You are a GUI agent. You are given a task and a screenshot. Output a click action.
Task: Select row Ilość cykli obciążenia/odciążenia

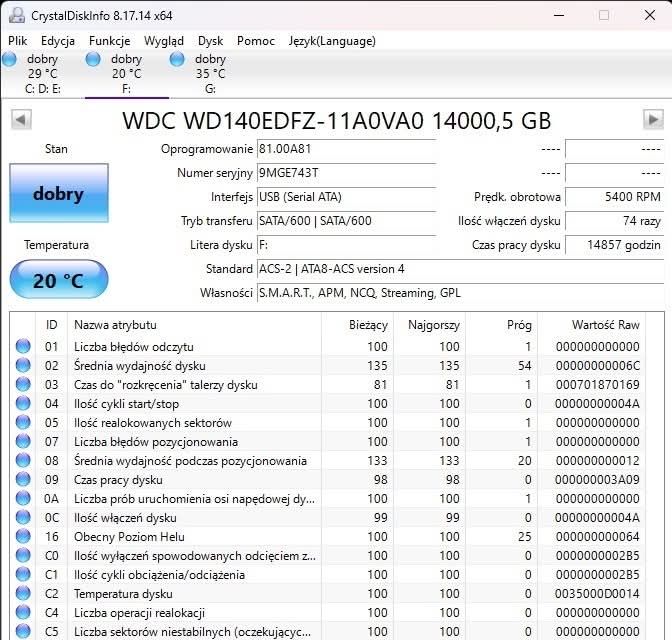pyautogui.click(x=328, y=574)
